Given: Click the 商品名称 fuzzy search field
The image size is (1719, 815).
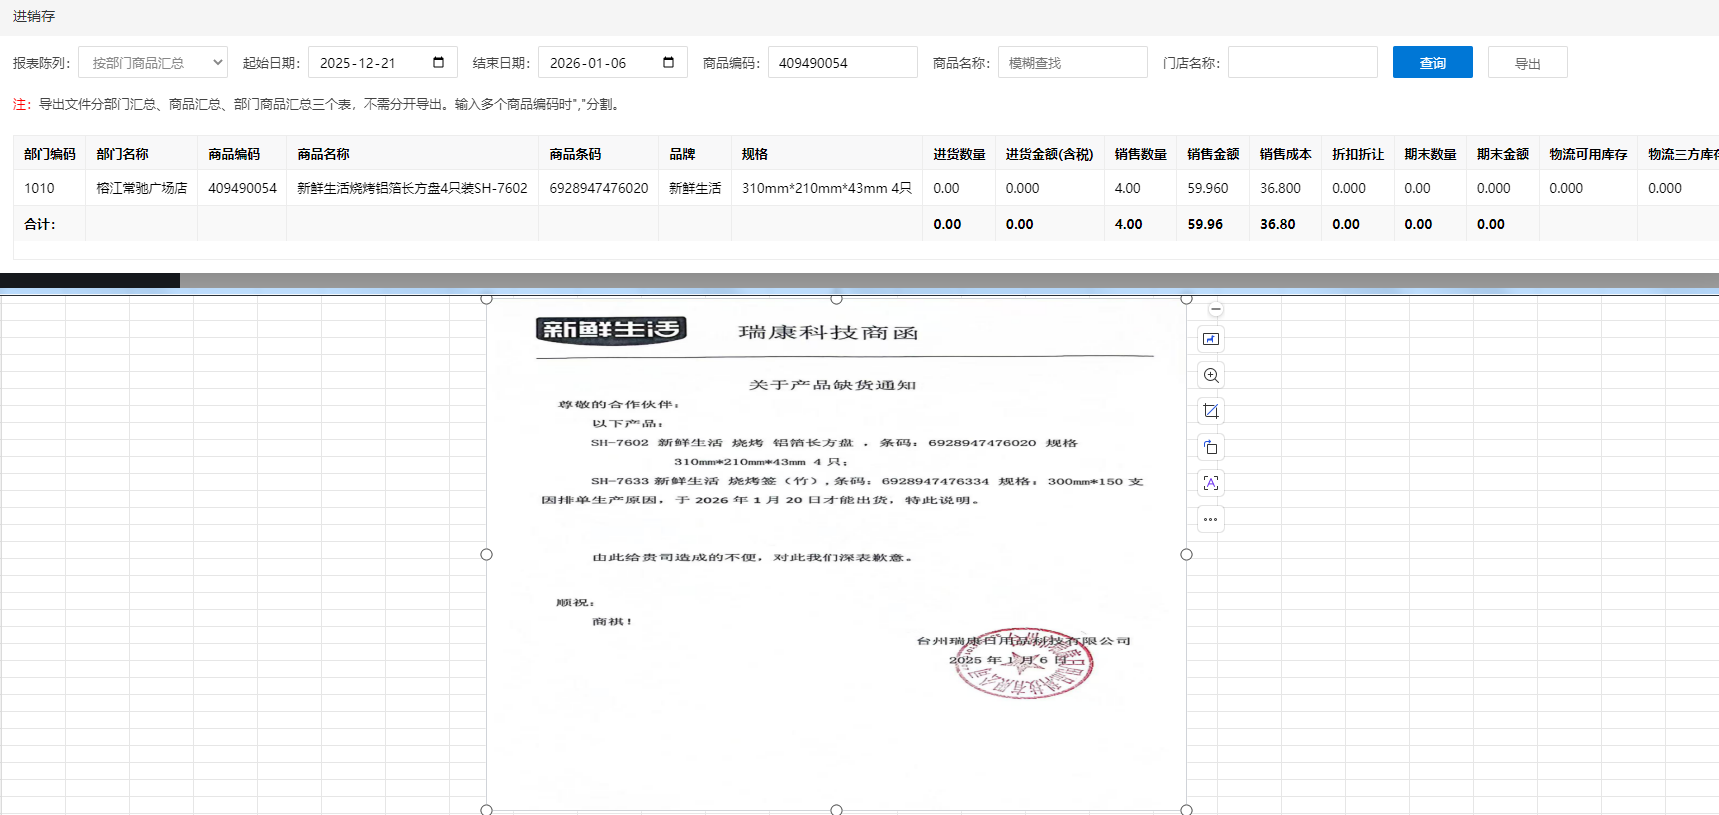Looking at the screenshot, I should [x=1072, y=63].
